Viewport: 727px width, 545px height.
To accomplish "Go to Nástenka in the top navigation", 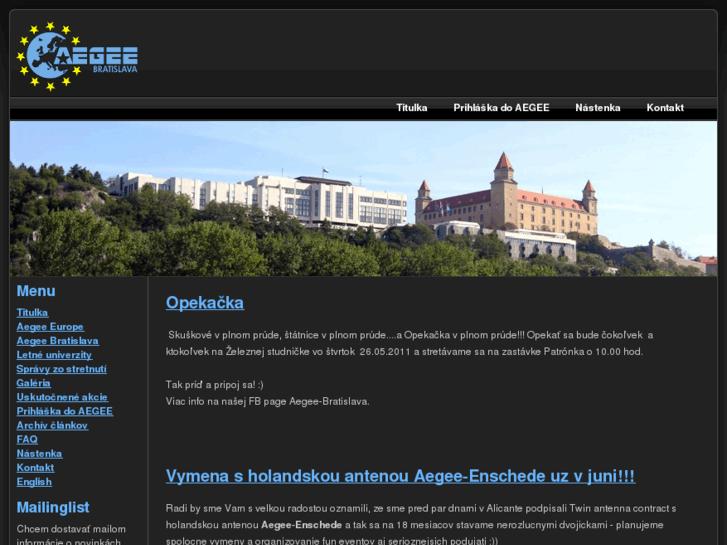I will point(598,108).
